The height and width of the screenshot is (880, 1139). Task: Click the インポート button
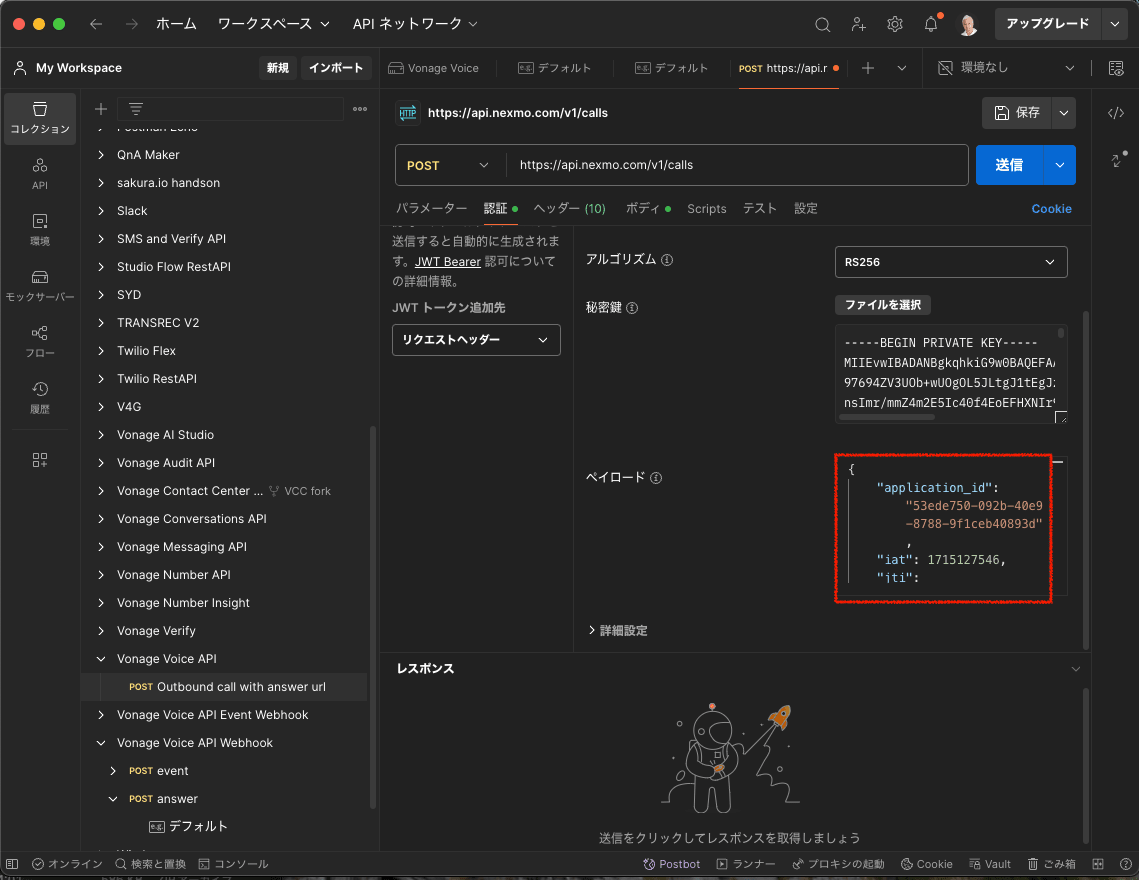click(334, 68)
